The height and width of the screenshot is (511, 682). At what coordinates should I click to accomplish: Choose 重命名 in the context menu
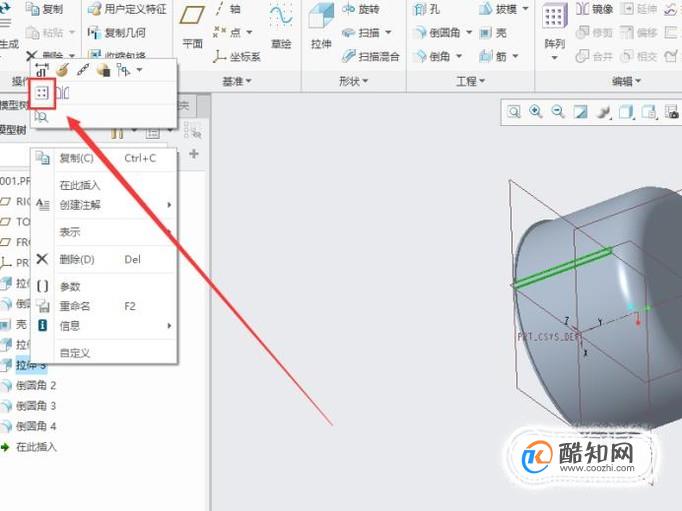pos(104,306)
